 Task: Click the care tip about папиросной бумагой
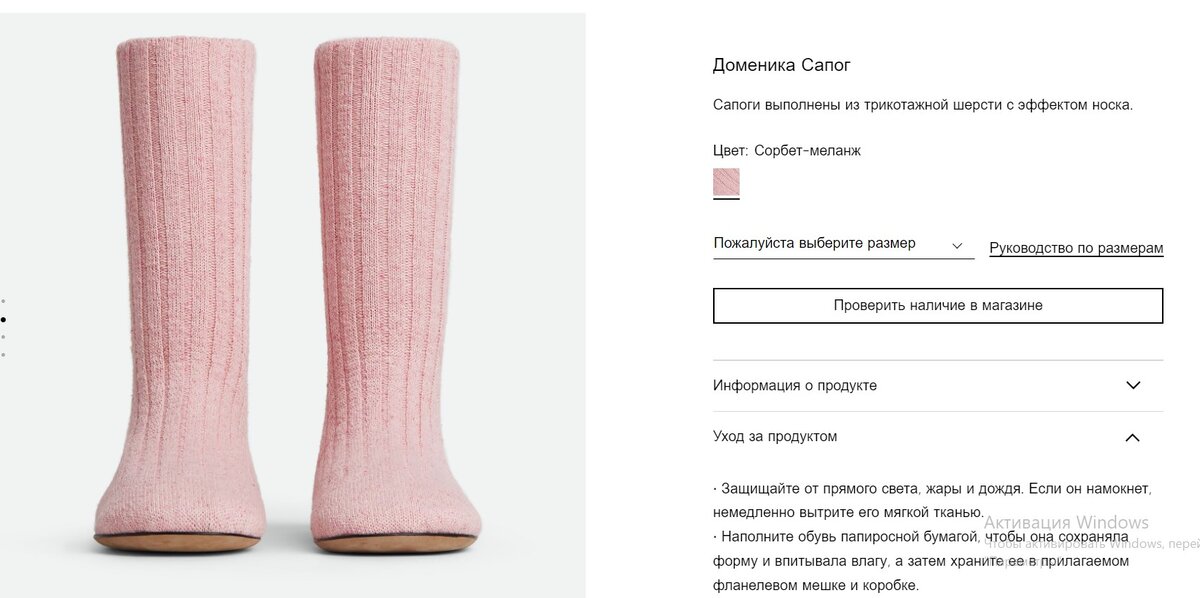tap(921, 561)
